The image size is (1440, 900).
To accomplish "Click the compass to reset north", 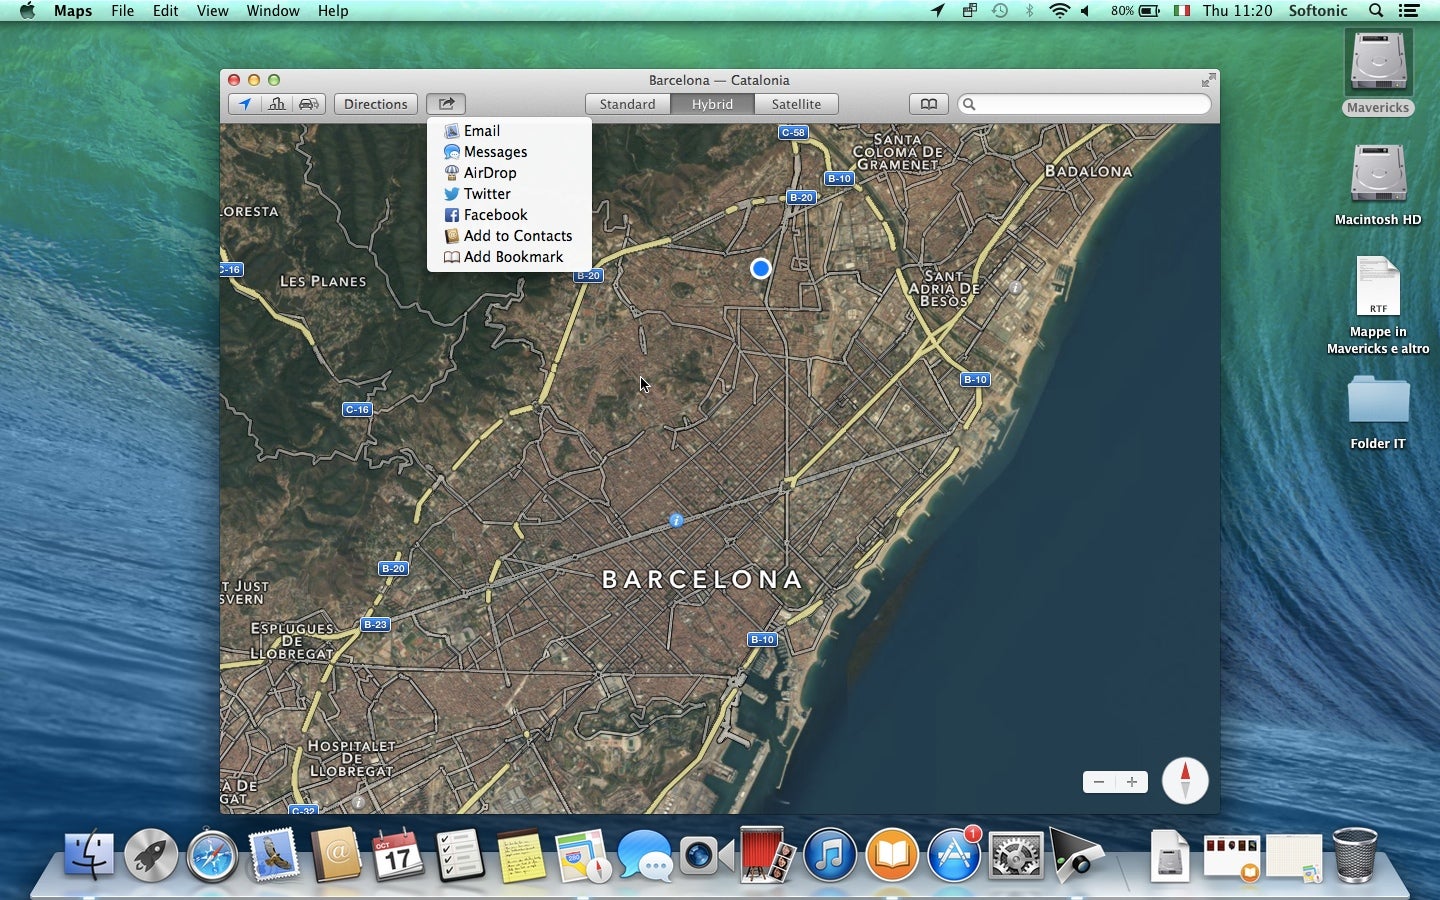I will tap(1185, 781).
